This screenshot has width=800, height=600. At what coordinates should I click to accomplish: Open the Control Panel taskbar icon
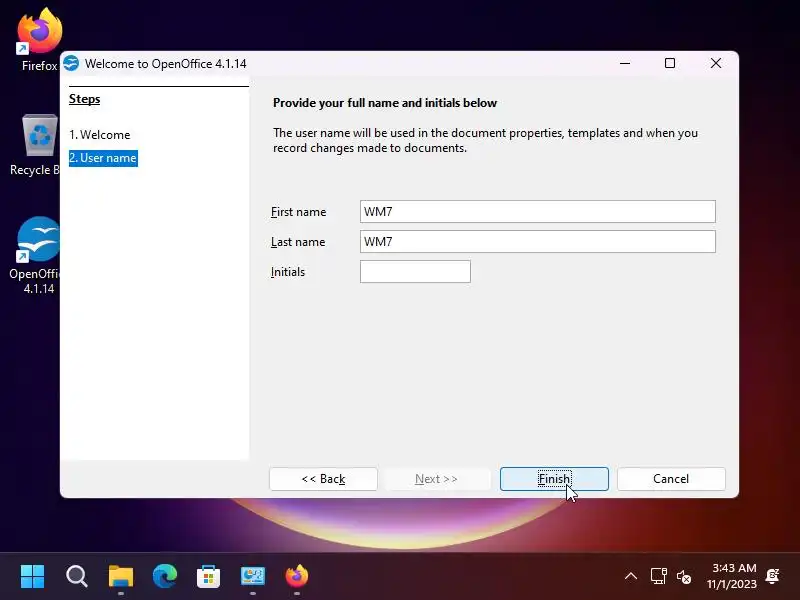coord(253,577)
